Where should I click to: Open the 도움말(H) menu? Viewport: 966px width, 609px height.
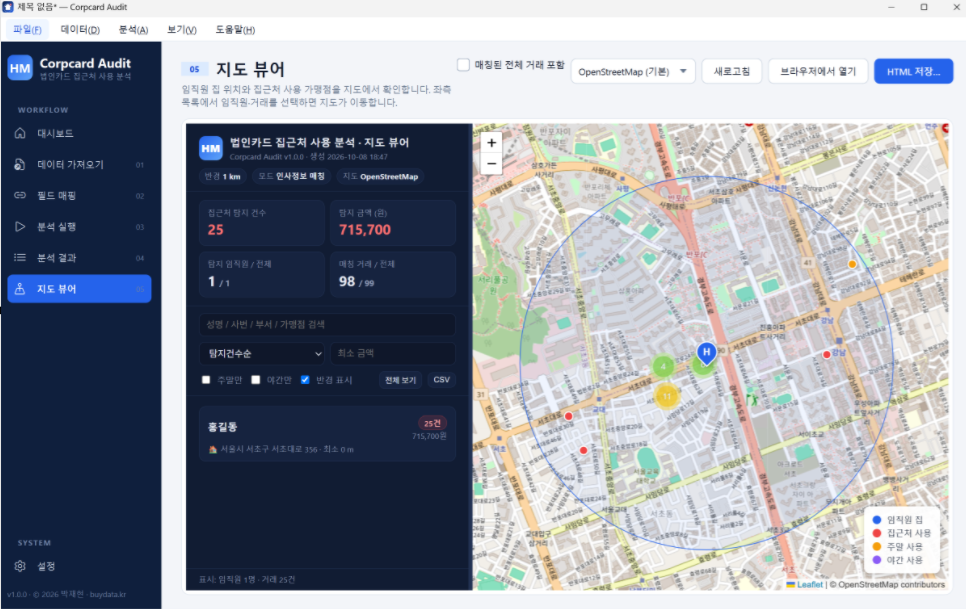(235, 30)
